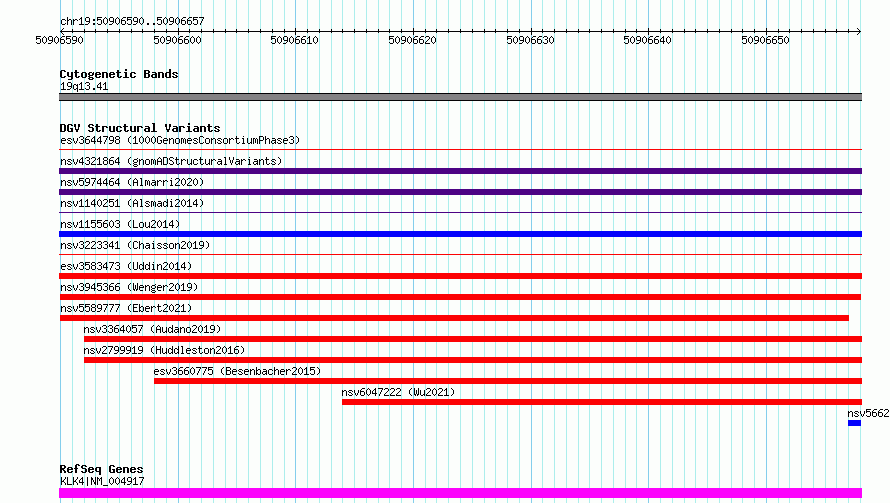890x503 pixels.
Task: Select the blue nsv1155603 Lou2014 bar
Action: coord(460,234)
